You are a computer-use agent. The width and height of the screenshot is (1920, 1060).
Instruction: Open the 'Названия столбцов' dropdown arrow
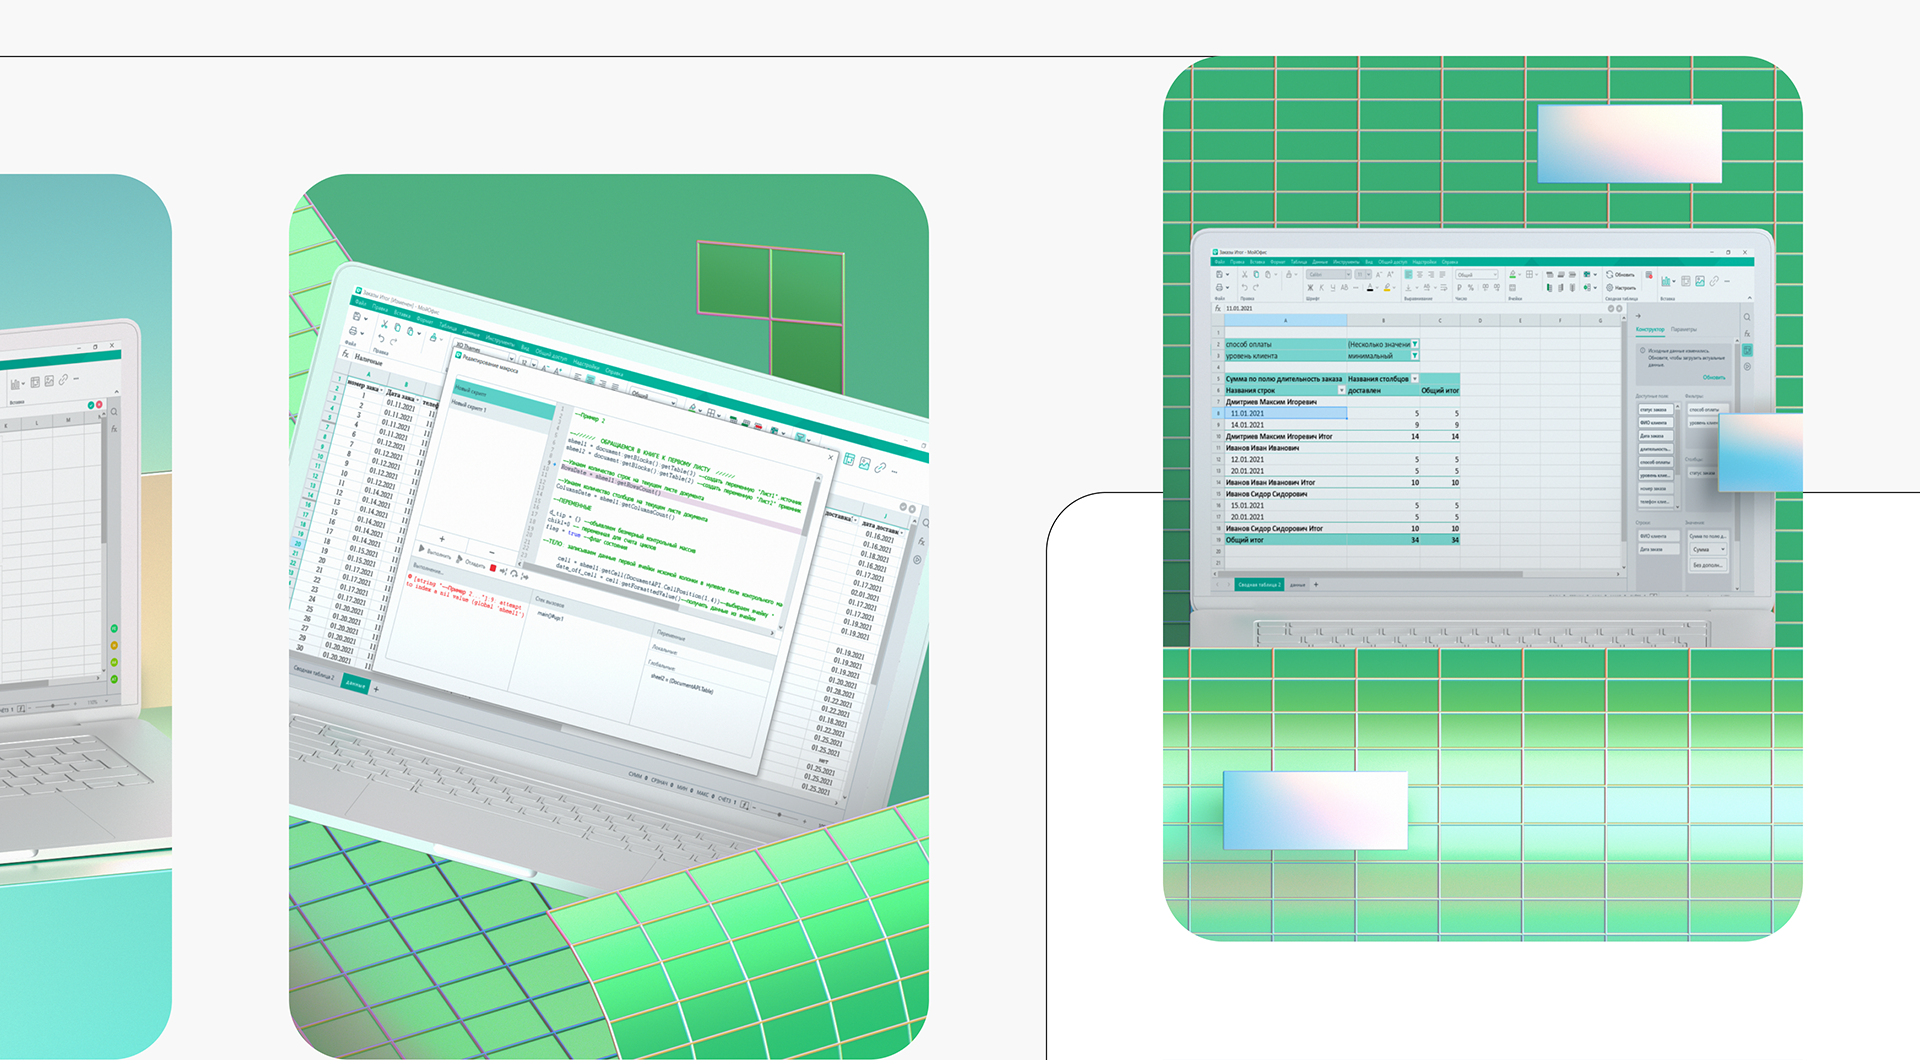click(x=1415, y=379)
